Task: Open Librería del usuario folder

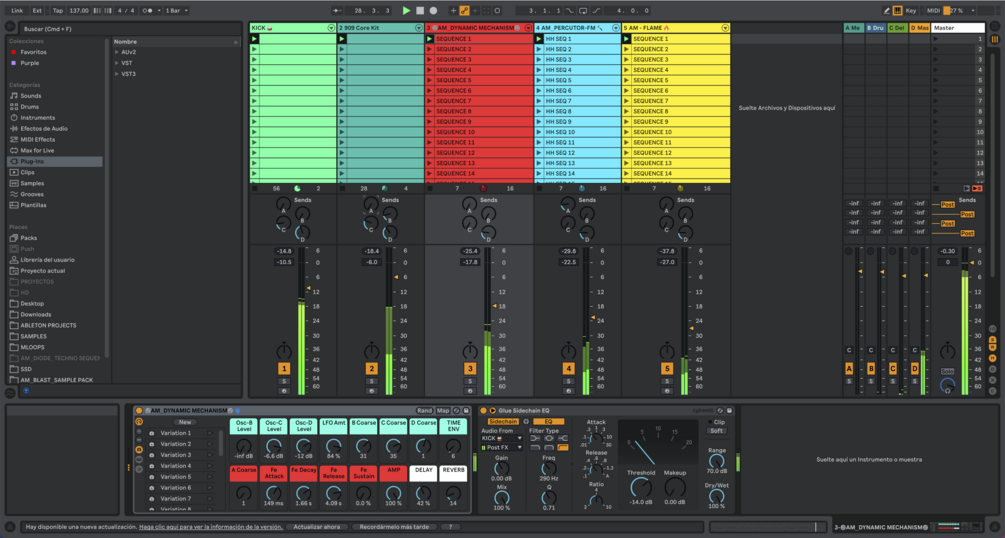Action: point(47,260)
